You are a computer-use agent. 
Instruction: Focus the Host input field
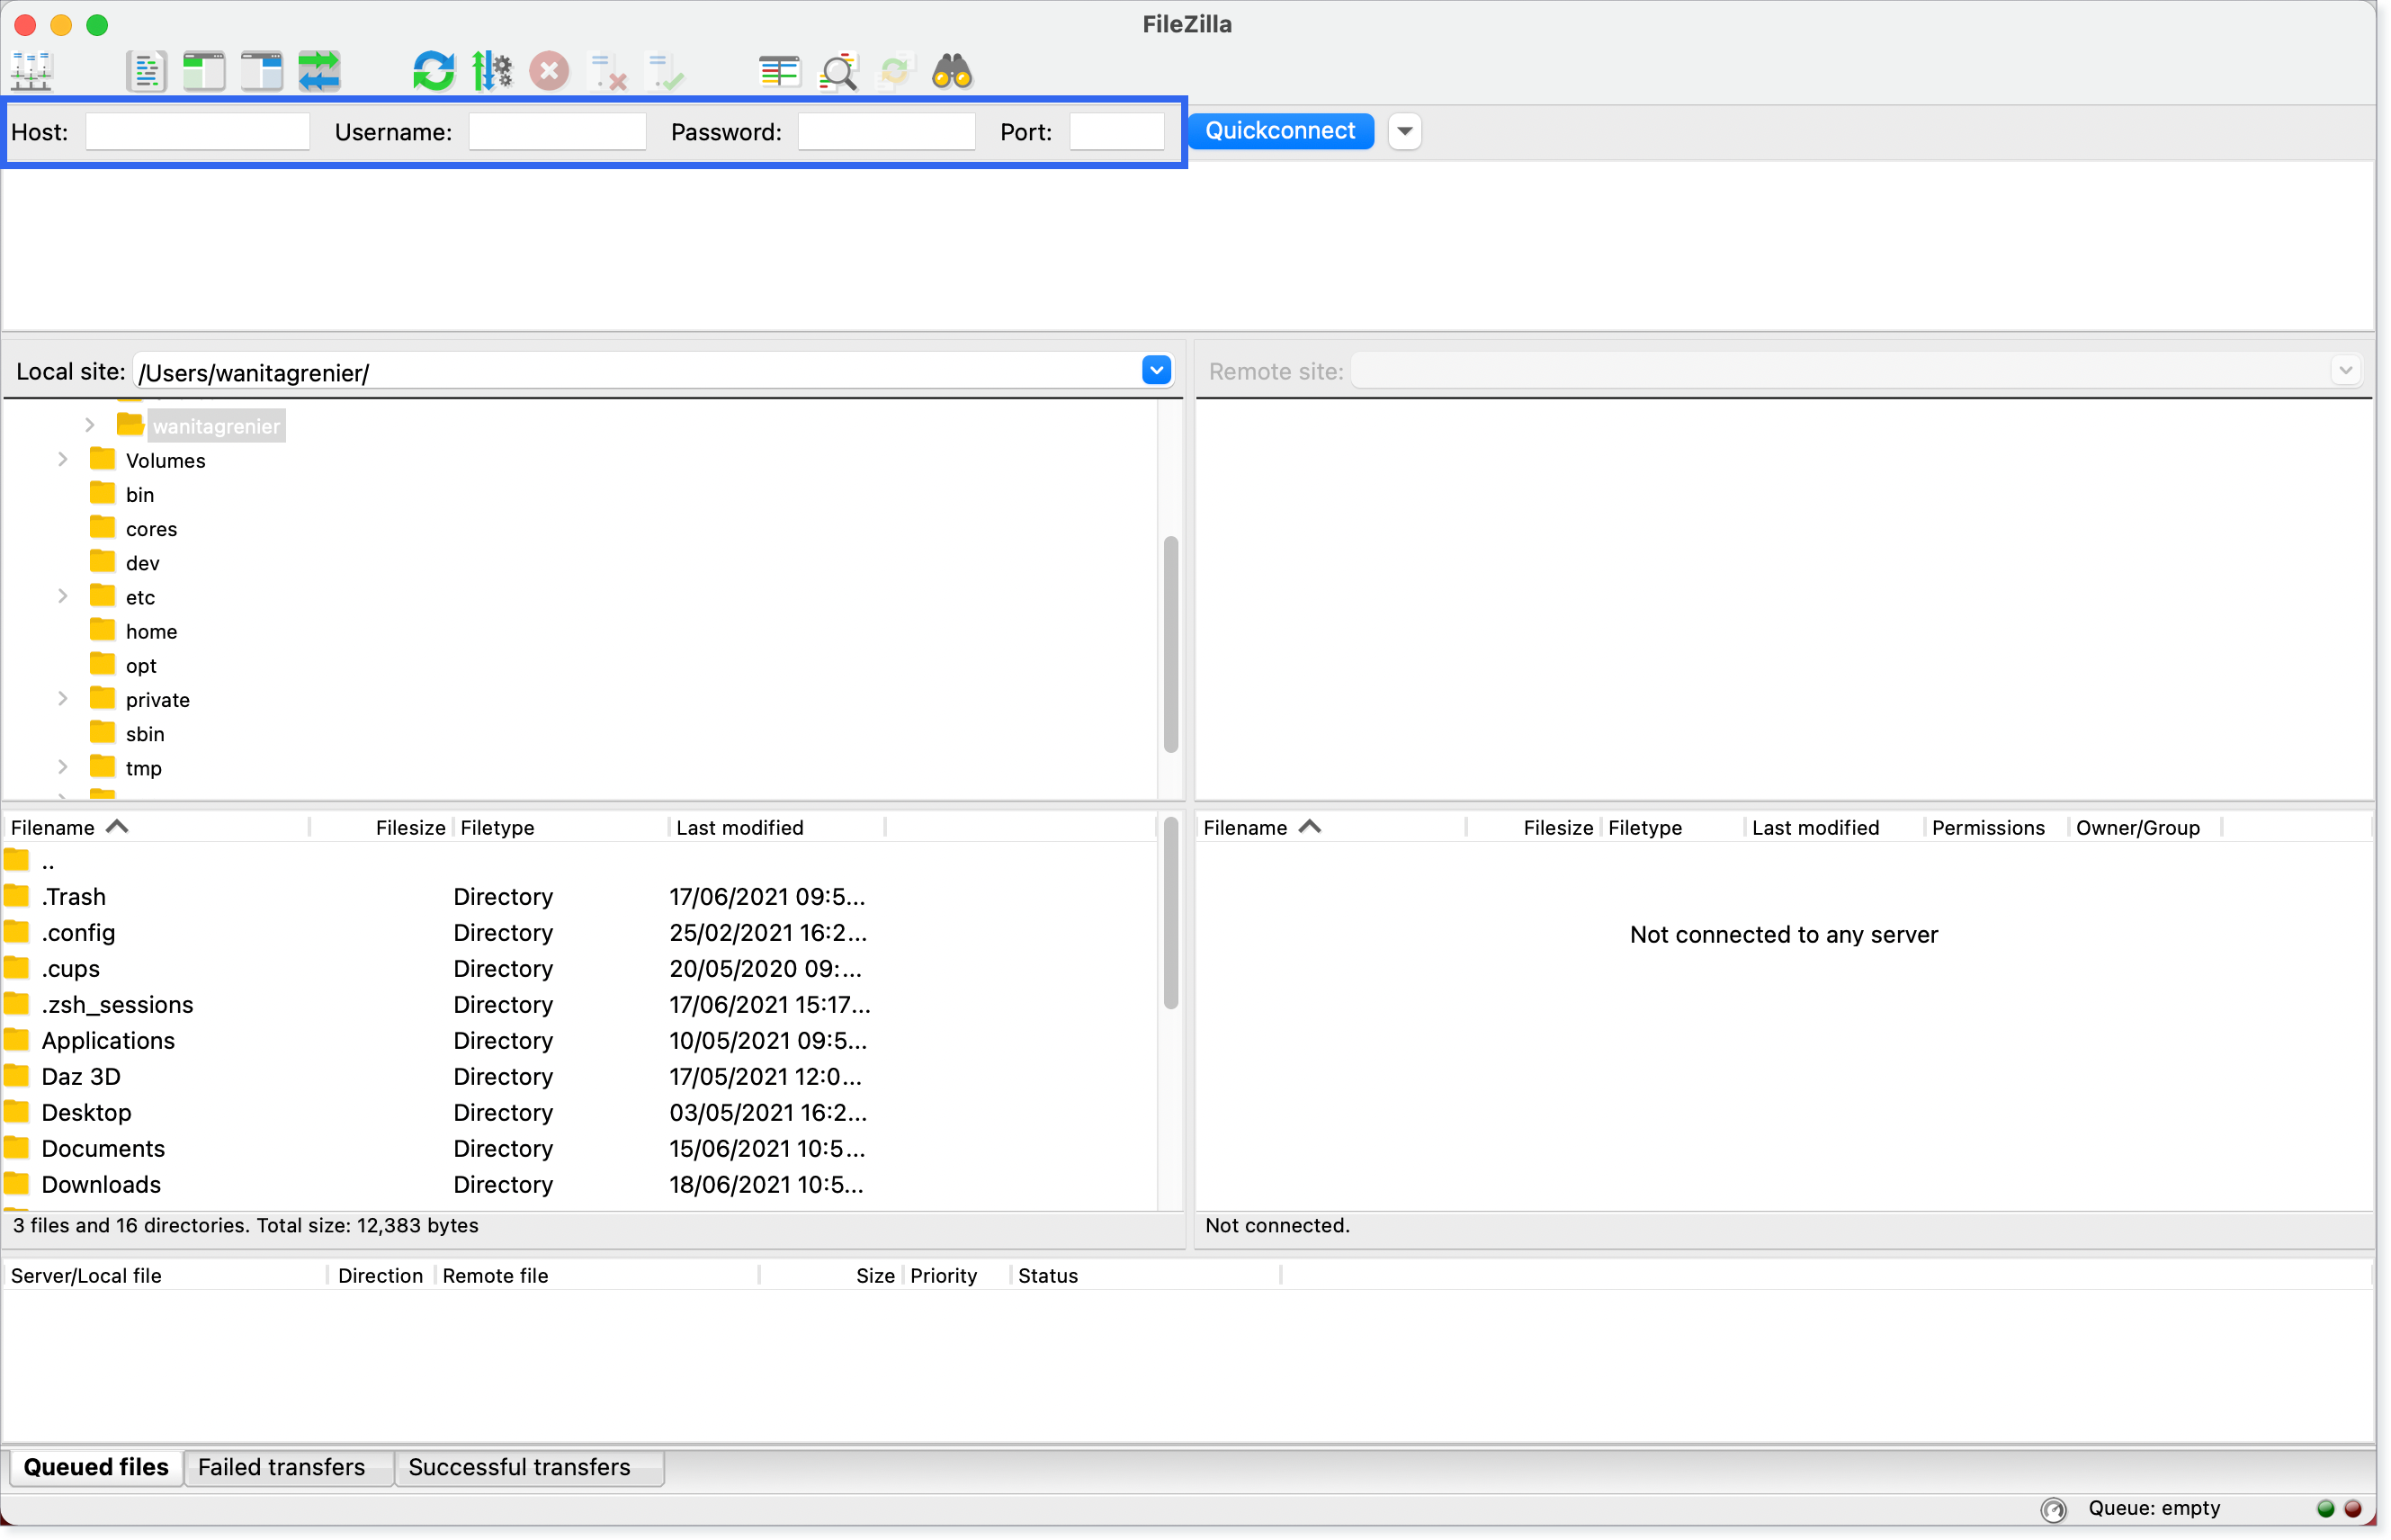coord(198,132)
